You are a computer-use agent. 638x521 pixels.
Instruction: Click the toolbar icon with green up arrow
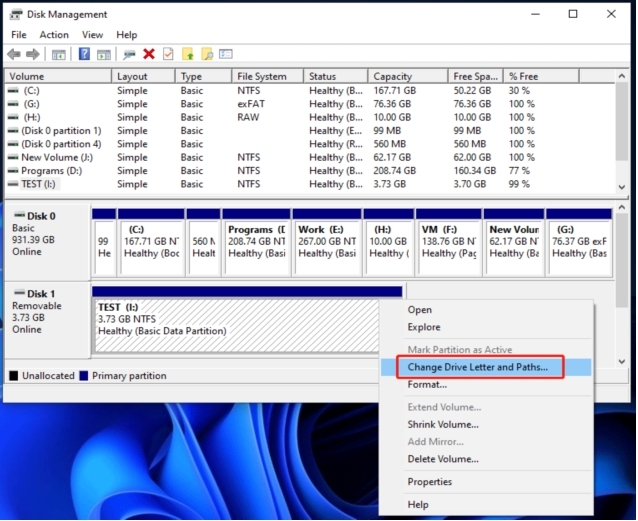(188, 54)
